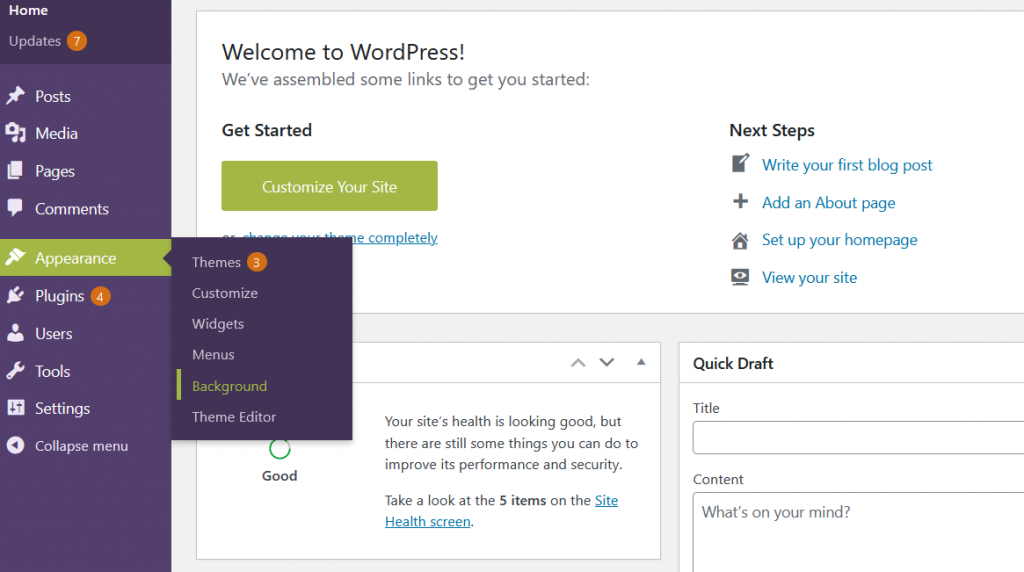Viewport: 1024px width, 572px height.
Task: Click the Next Steps heading text
Action: 772,130
